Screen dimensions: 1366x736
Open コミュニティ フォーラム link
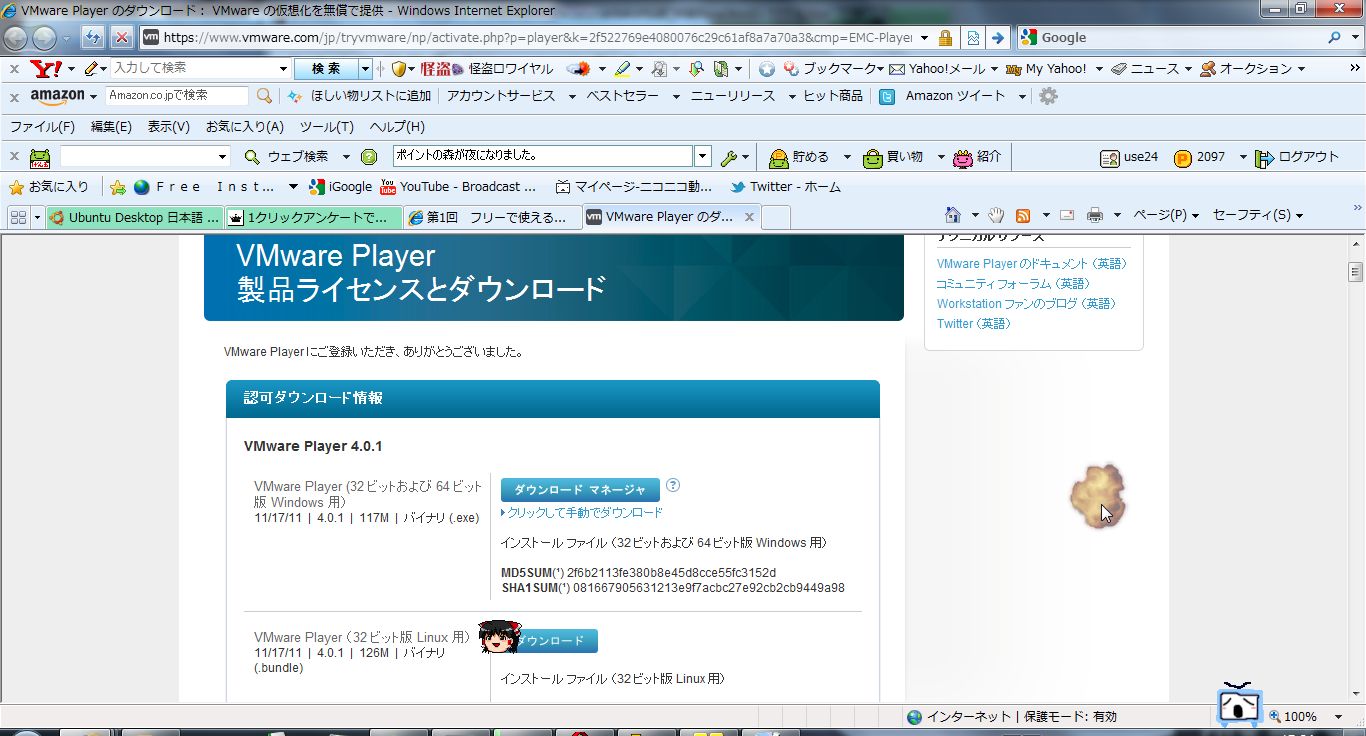click(1013, 284)
